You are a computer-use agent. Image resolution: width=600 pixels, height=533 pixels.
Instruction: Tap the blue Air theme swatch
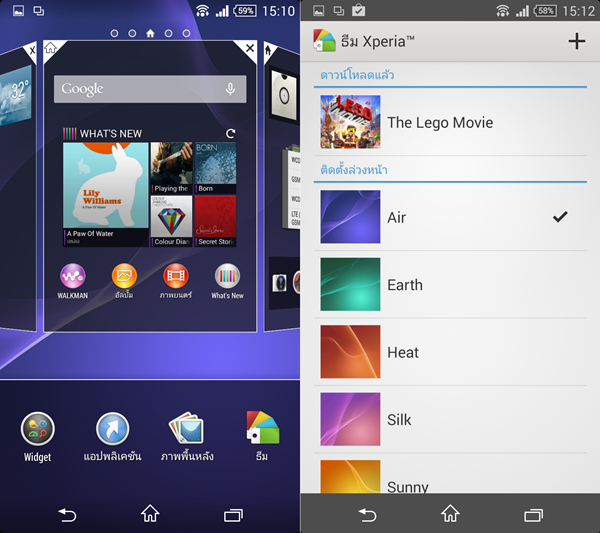tap(350, 217)
